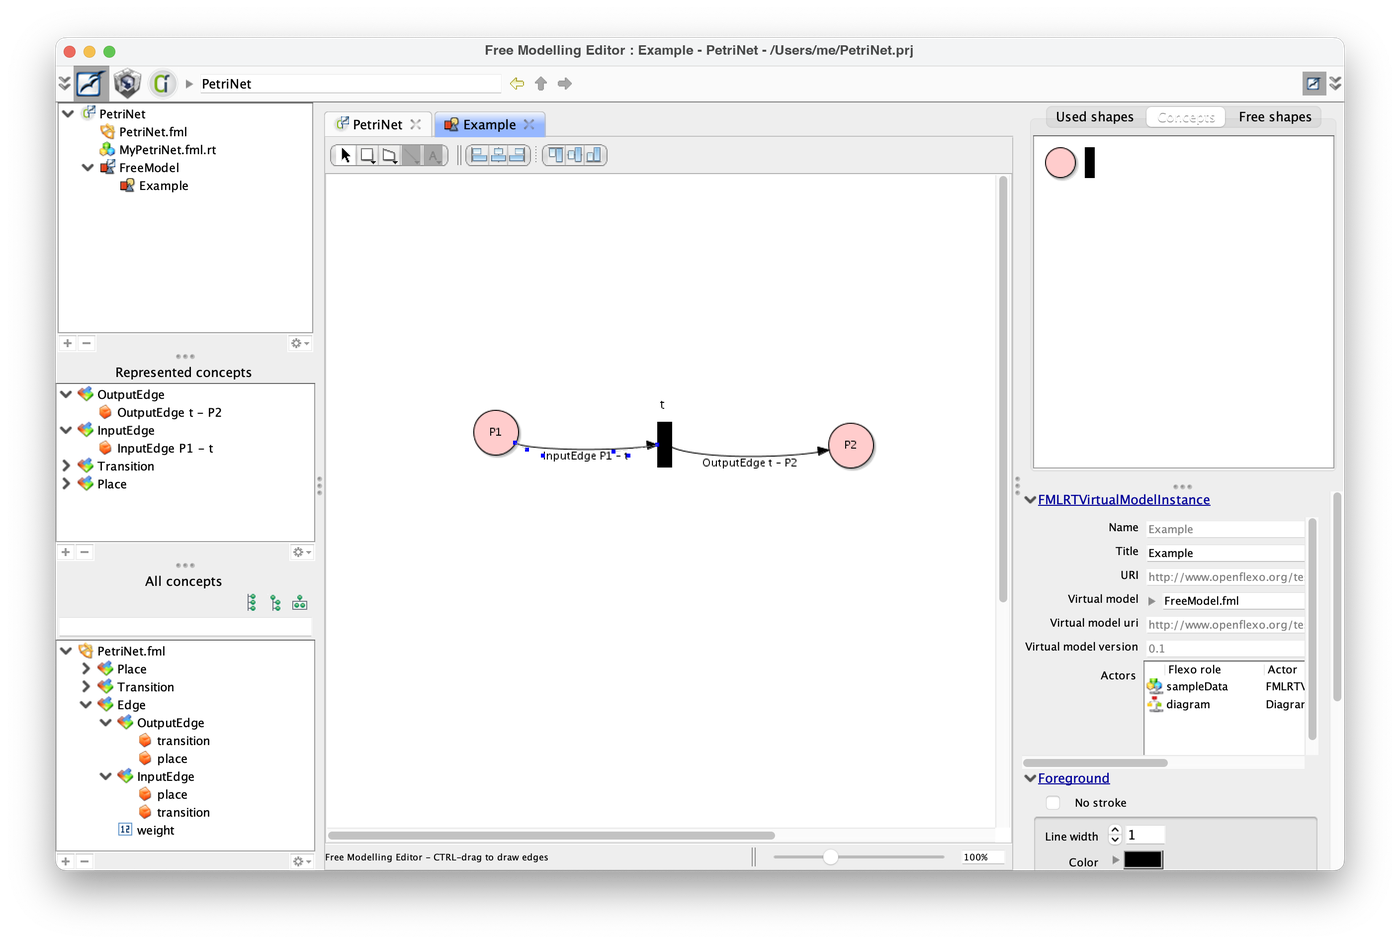Viewport: 1400px width, 944px height.
Task: Open the Free Modelling perspective icon
Action: pos(91,83)
